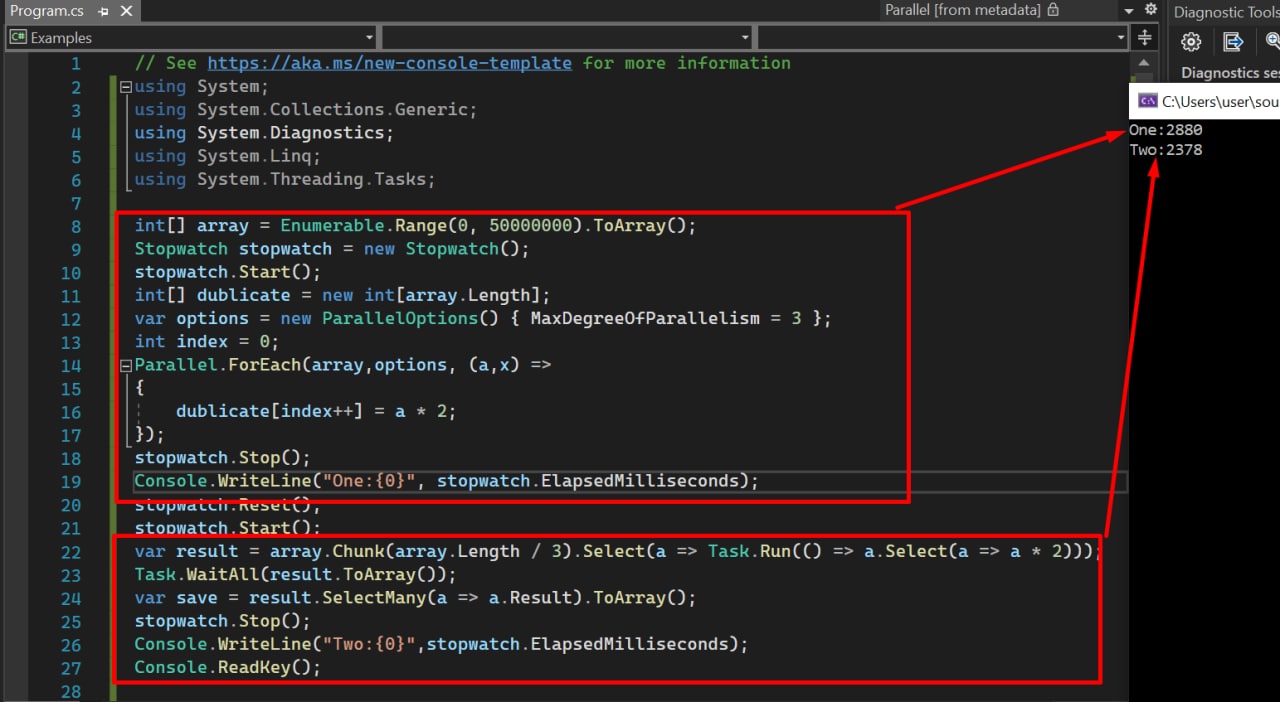Click 'ParallelOptions' in line 12
The width and height of the screenshot is (1280, 702).
400,319
